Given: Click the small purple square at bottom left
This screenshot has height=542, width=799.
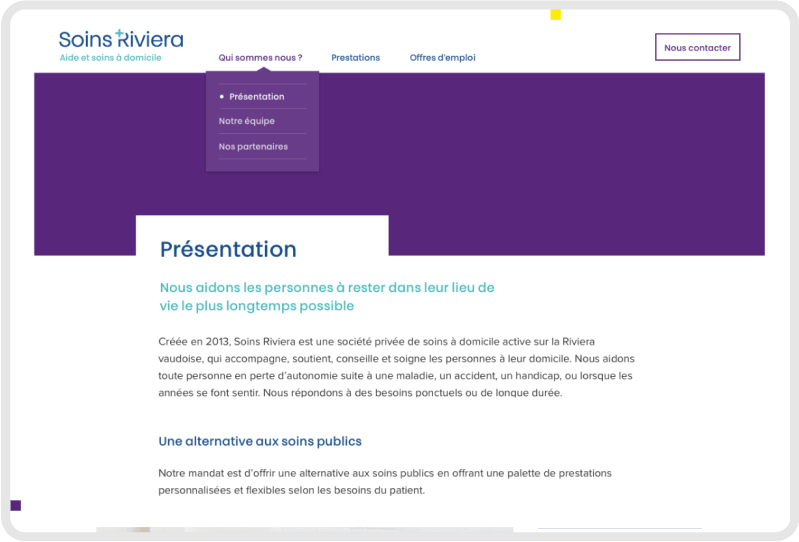Looking at the screenshot, I should coord(15,506).
